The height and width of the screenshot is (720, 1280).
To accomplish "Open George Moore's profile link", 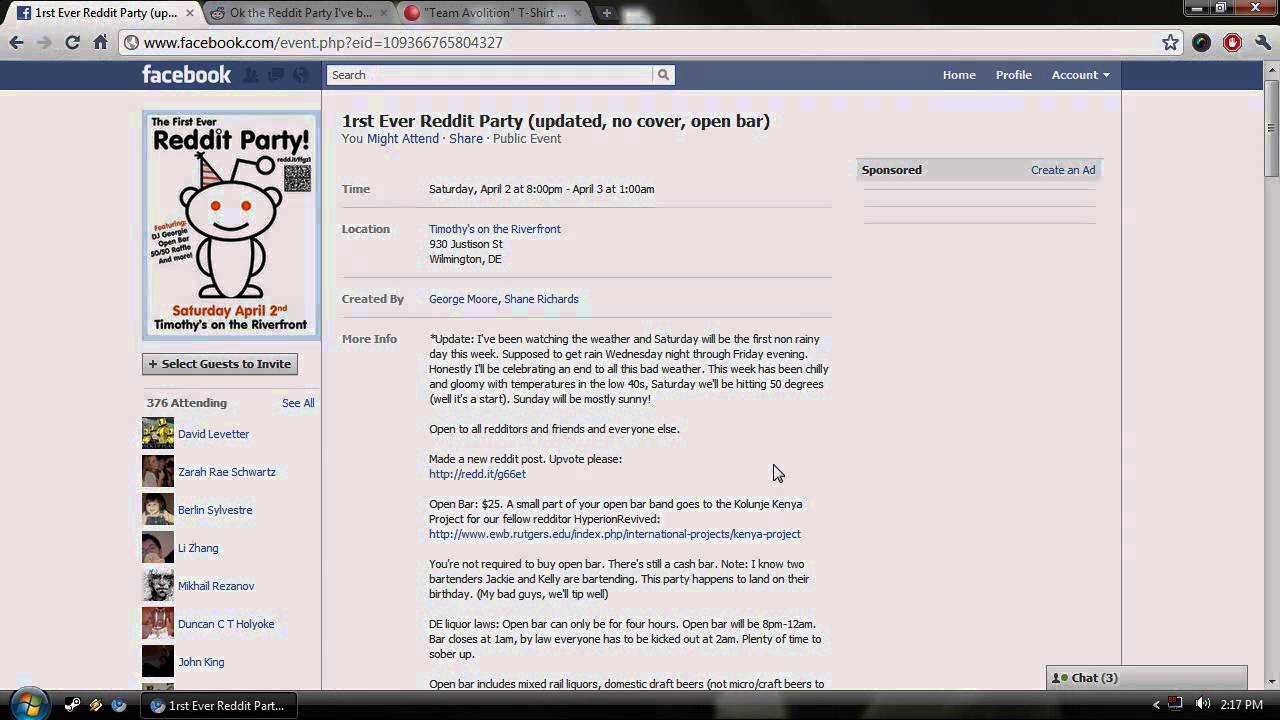I will 463,299.
